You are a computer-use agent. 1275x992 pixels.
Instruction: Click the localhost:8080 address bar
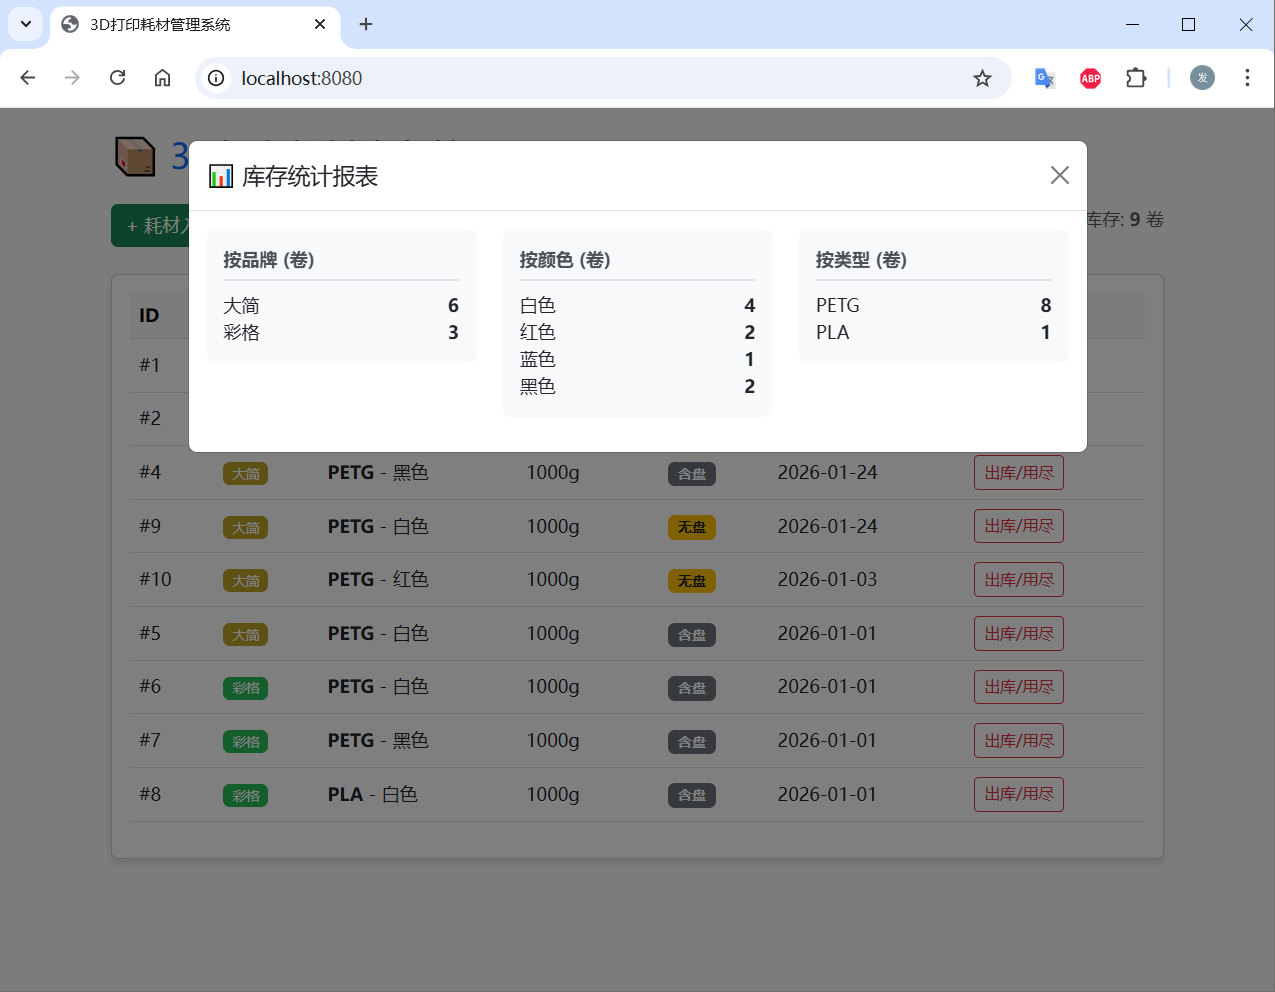tap(600, 78)
